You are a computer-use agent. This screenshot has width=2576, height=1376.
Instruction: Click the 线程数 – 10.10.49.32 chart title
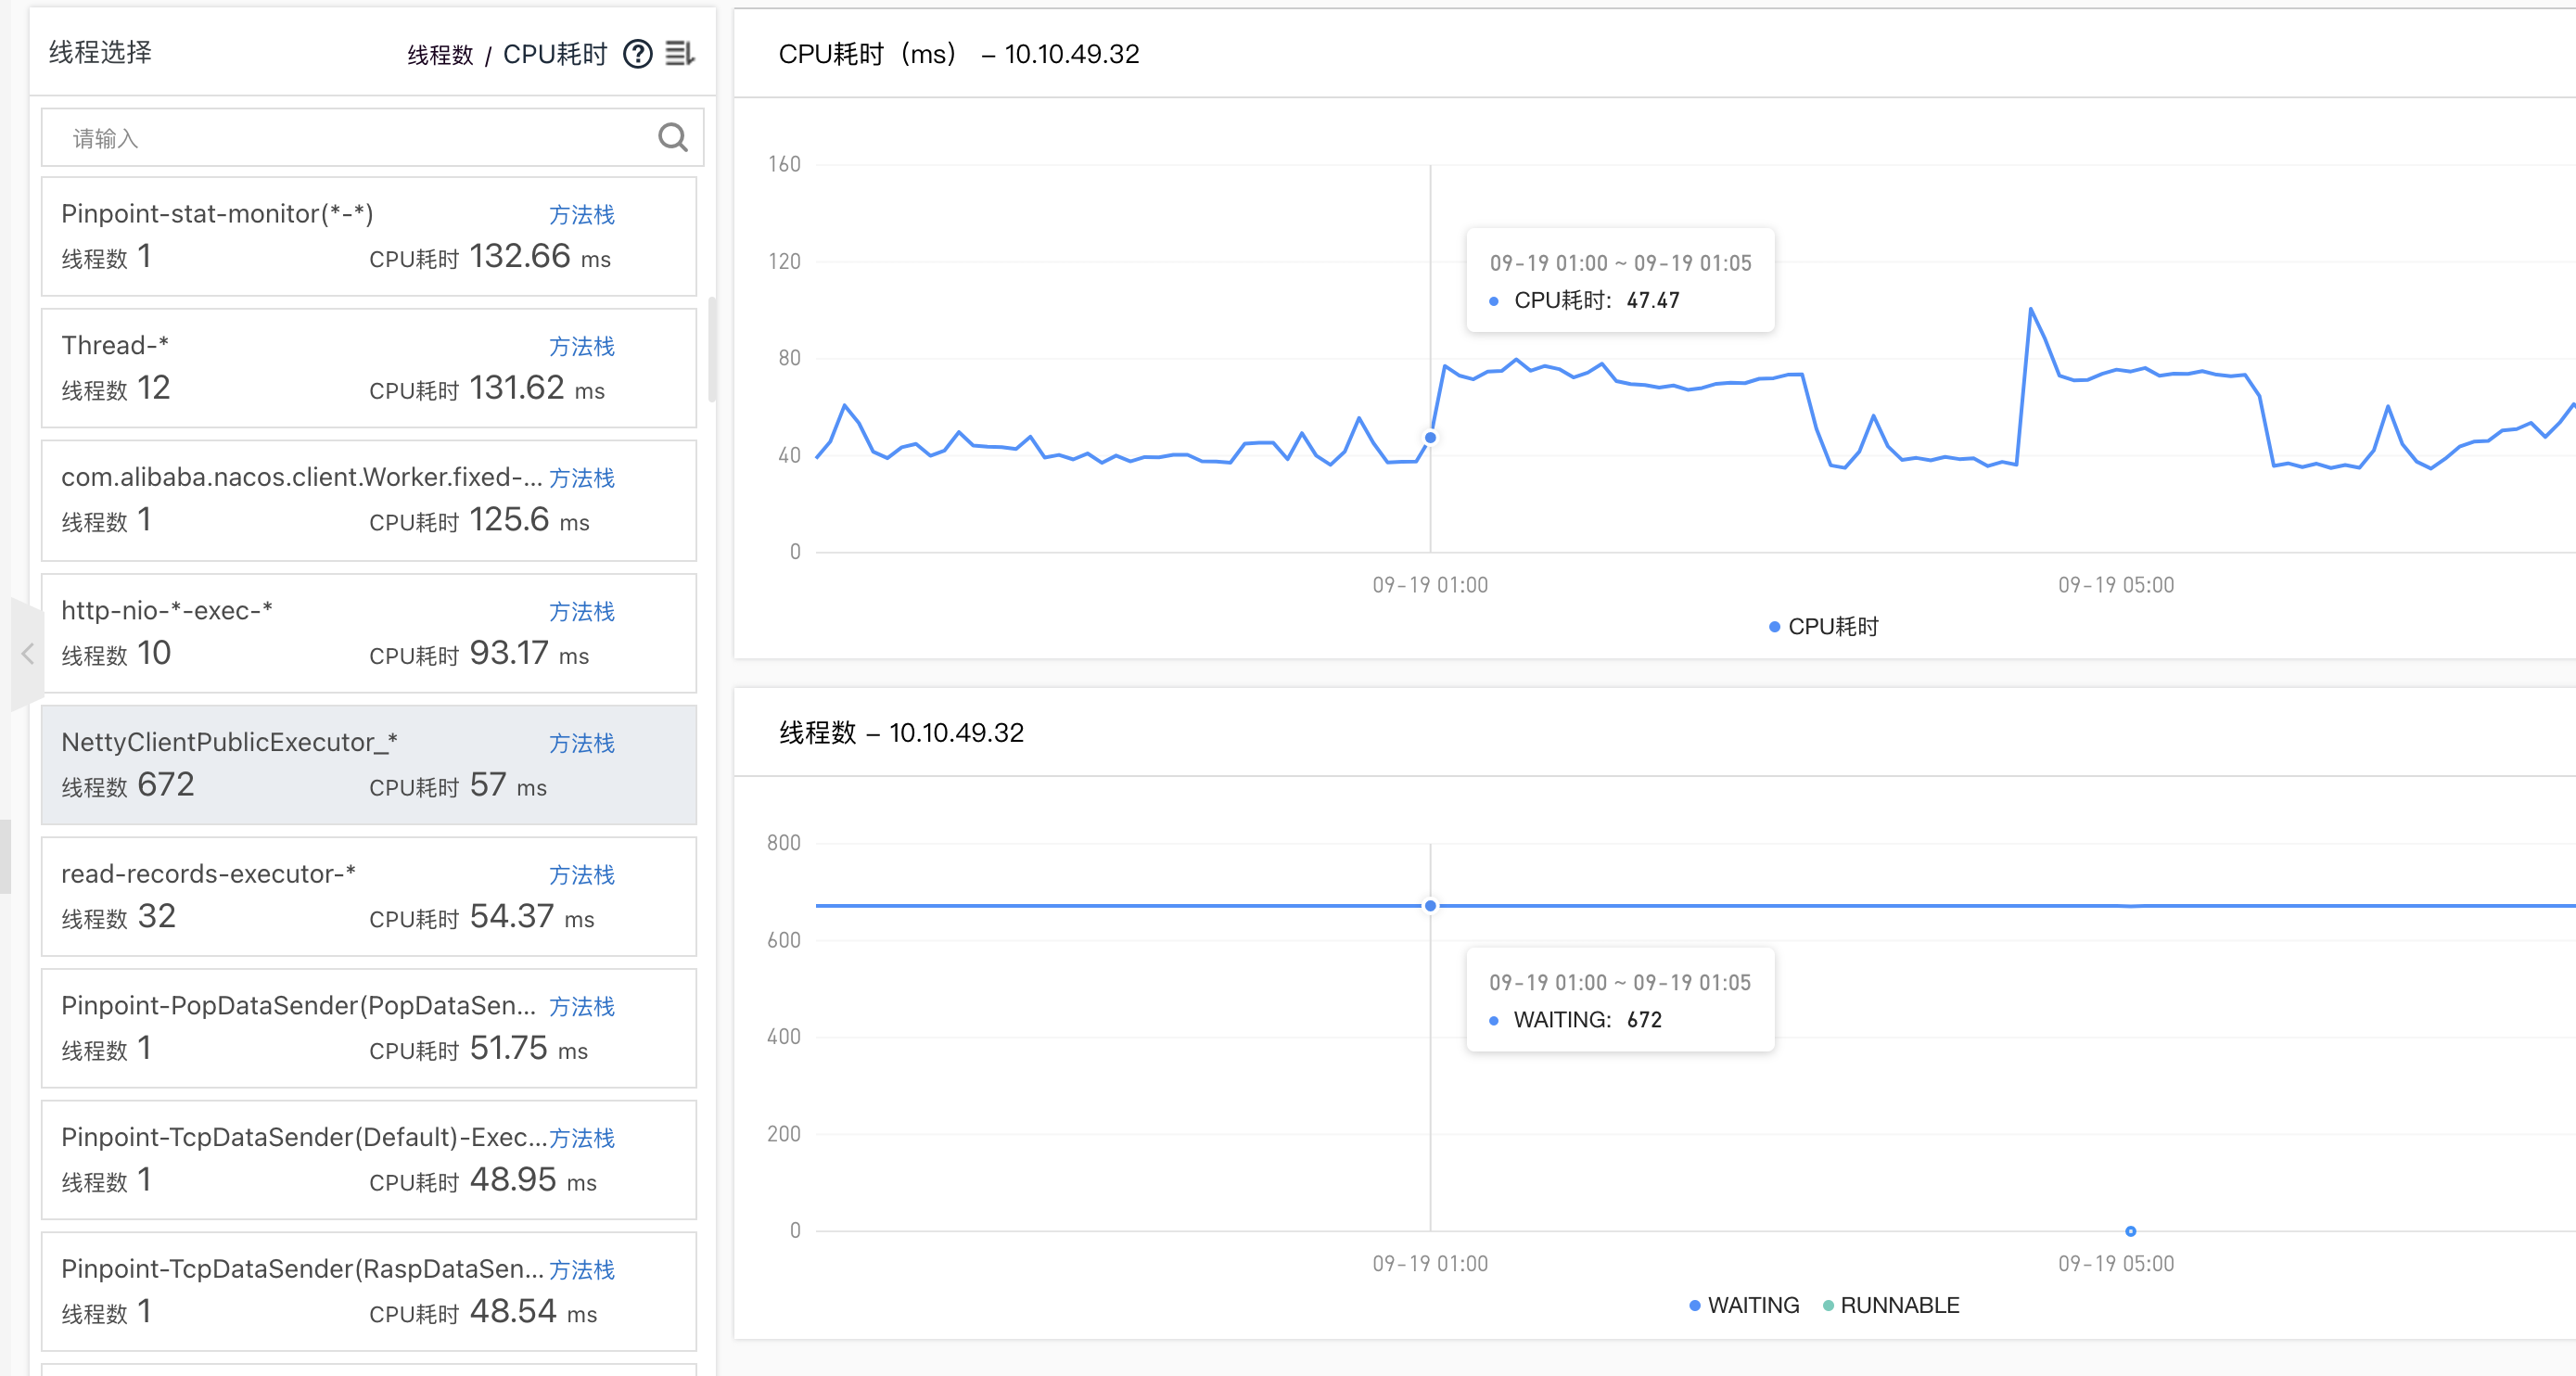pos(902,733)
